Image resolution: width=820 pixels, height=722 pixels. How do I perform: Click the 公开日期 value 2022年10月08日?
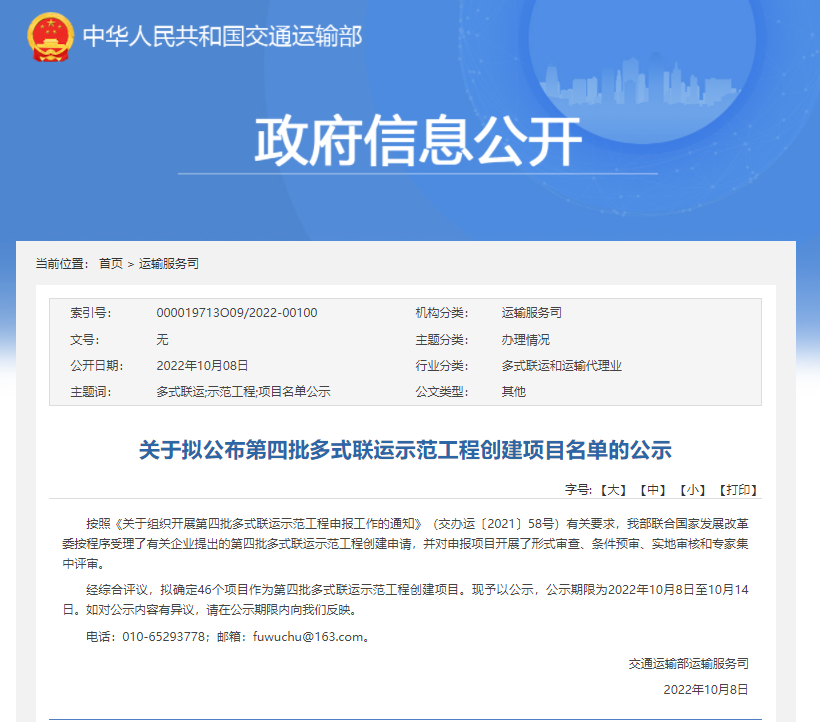(x=202, y=365)
